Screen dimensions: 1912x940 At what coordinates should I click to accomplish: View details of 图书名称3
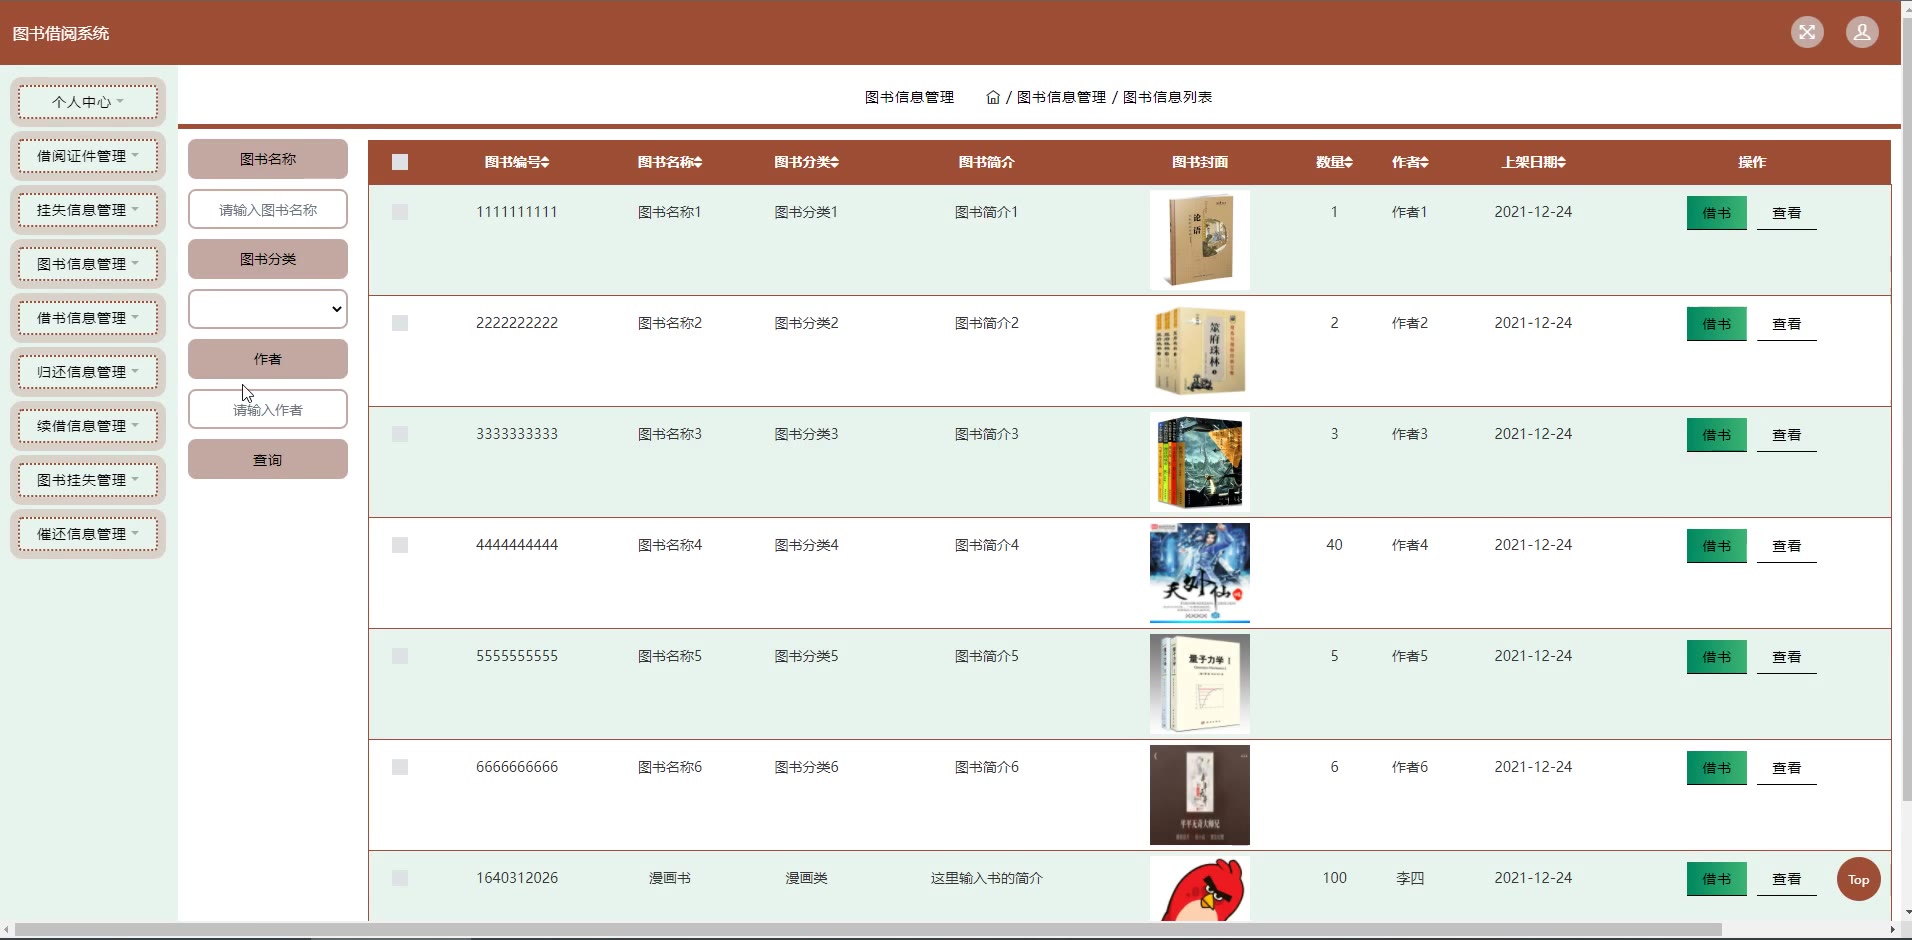pyautogui.click(x=1787, y=435)
